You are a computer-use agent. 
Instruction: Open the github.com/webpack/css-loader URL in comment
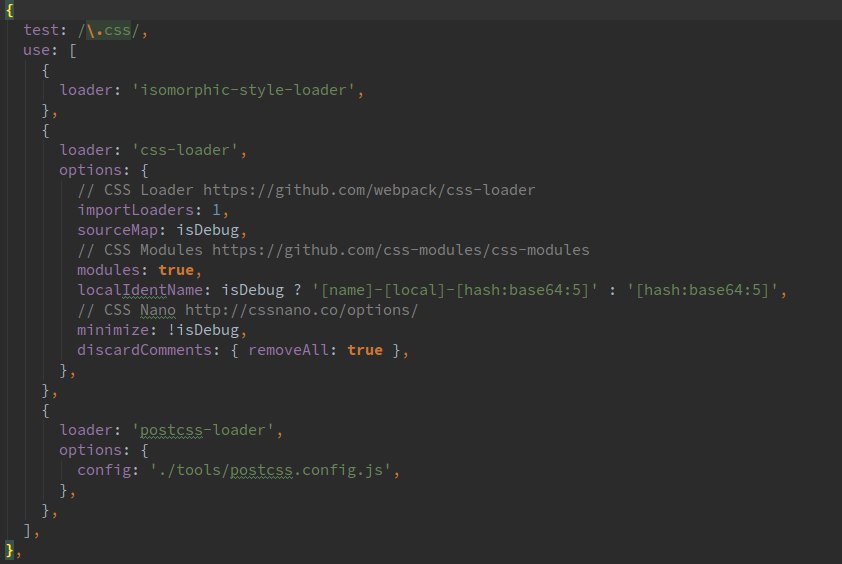369,190
